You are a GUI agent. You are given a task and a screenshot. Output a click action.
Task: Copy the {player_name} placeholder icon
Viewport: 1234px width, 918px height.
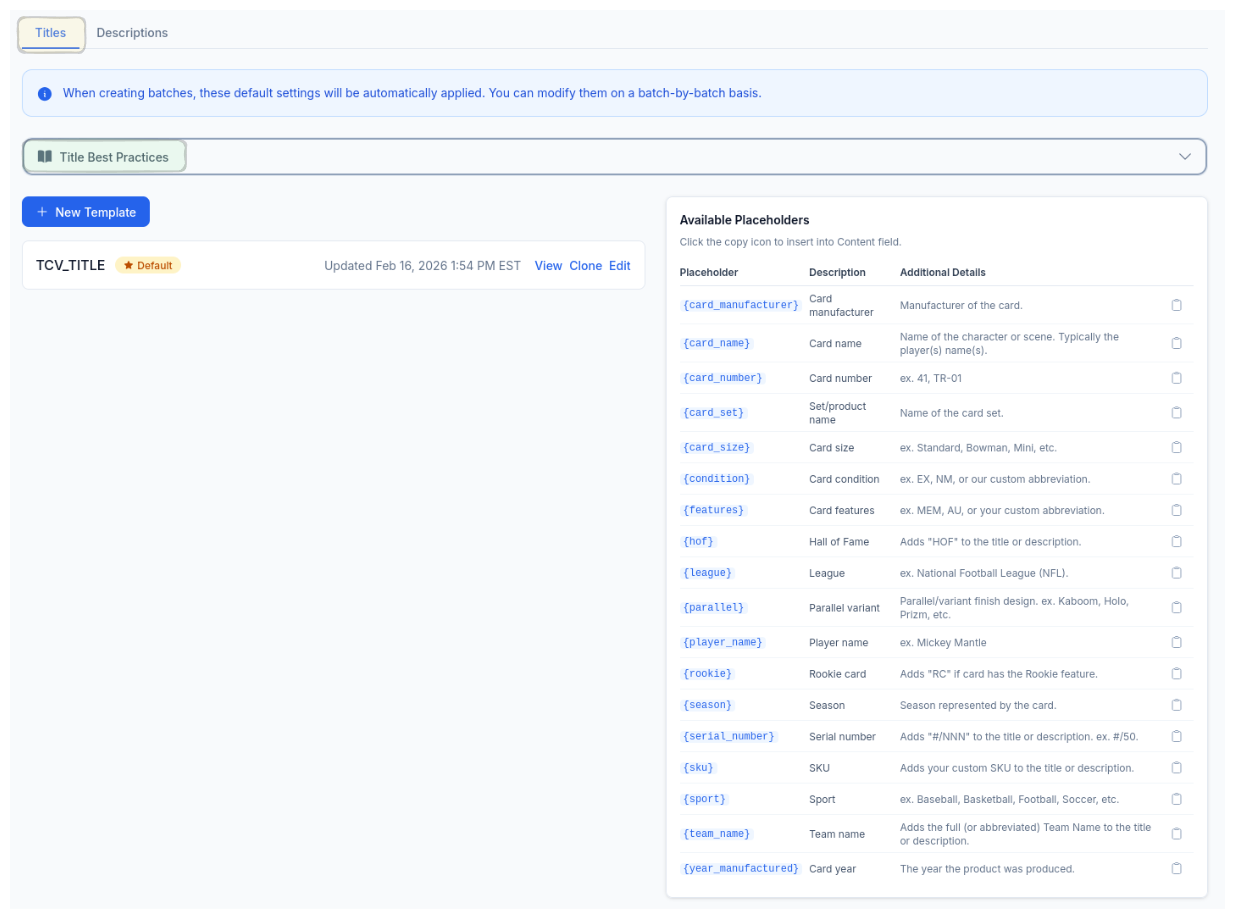pyautogui.click(x=1177, y=642)
